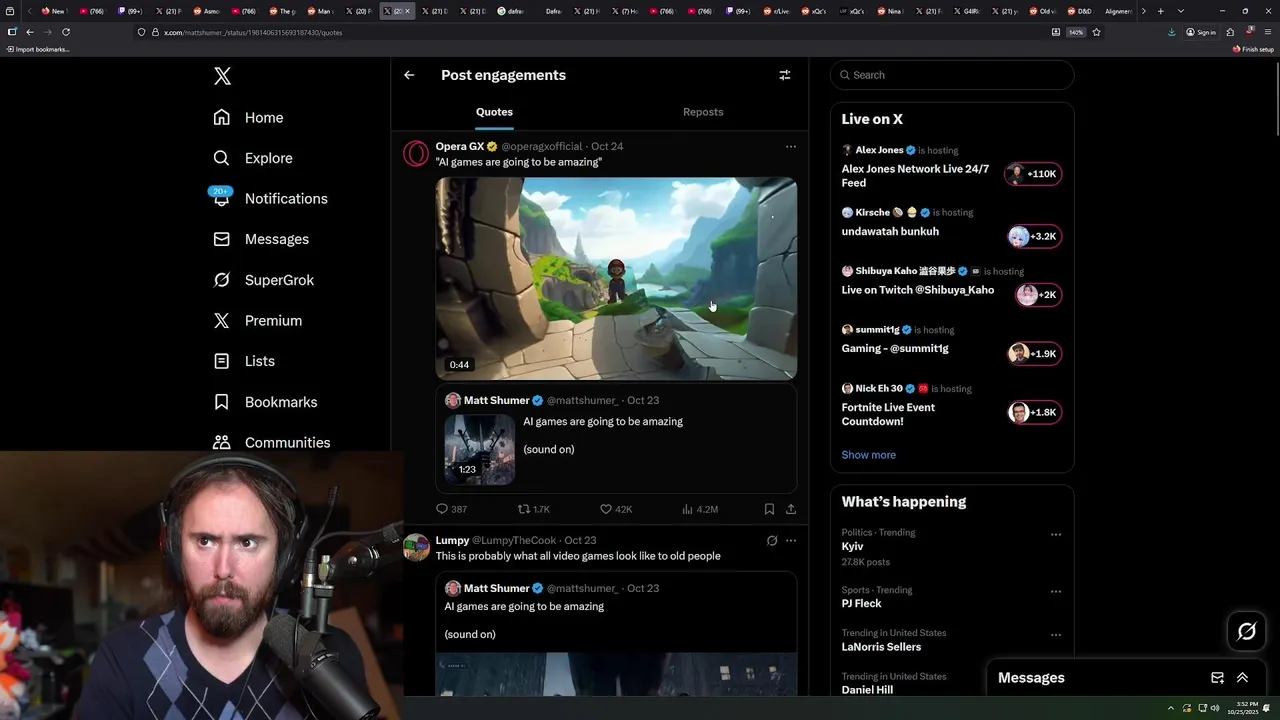This screenshot has height=720, width=1280.
Task: Open more options for LaNorris Sellers trend
Action: (1055, 634)
